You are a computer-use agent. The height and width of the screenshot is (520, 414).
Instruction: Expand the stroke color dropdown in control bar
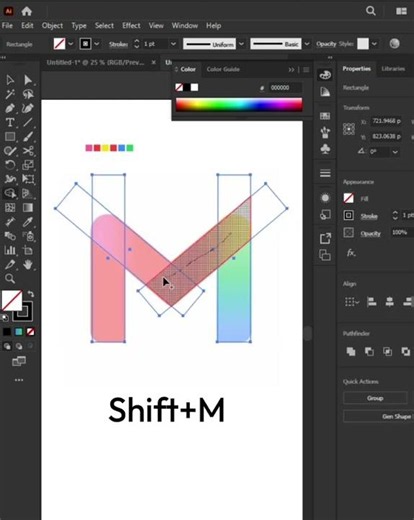[x=97, y=44]
